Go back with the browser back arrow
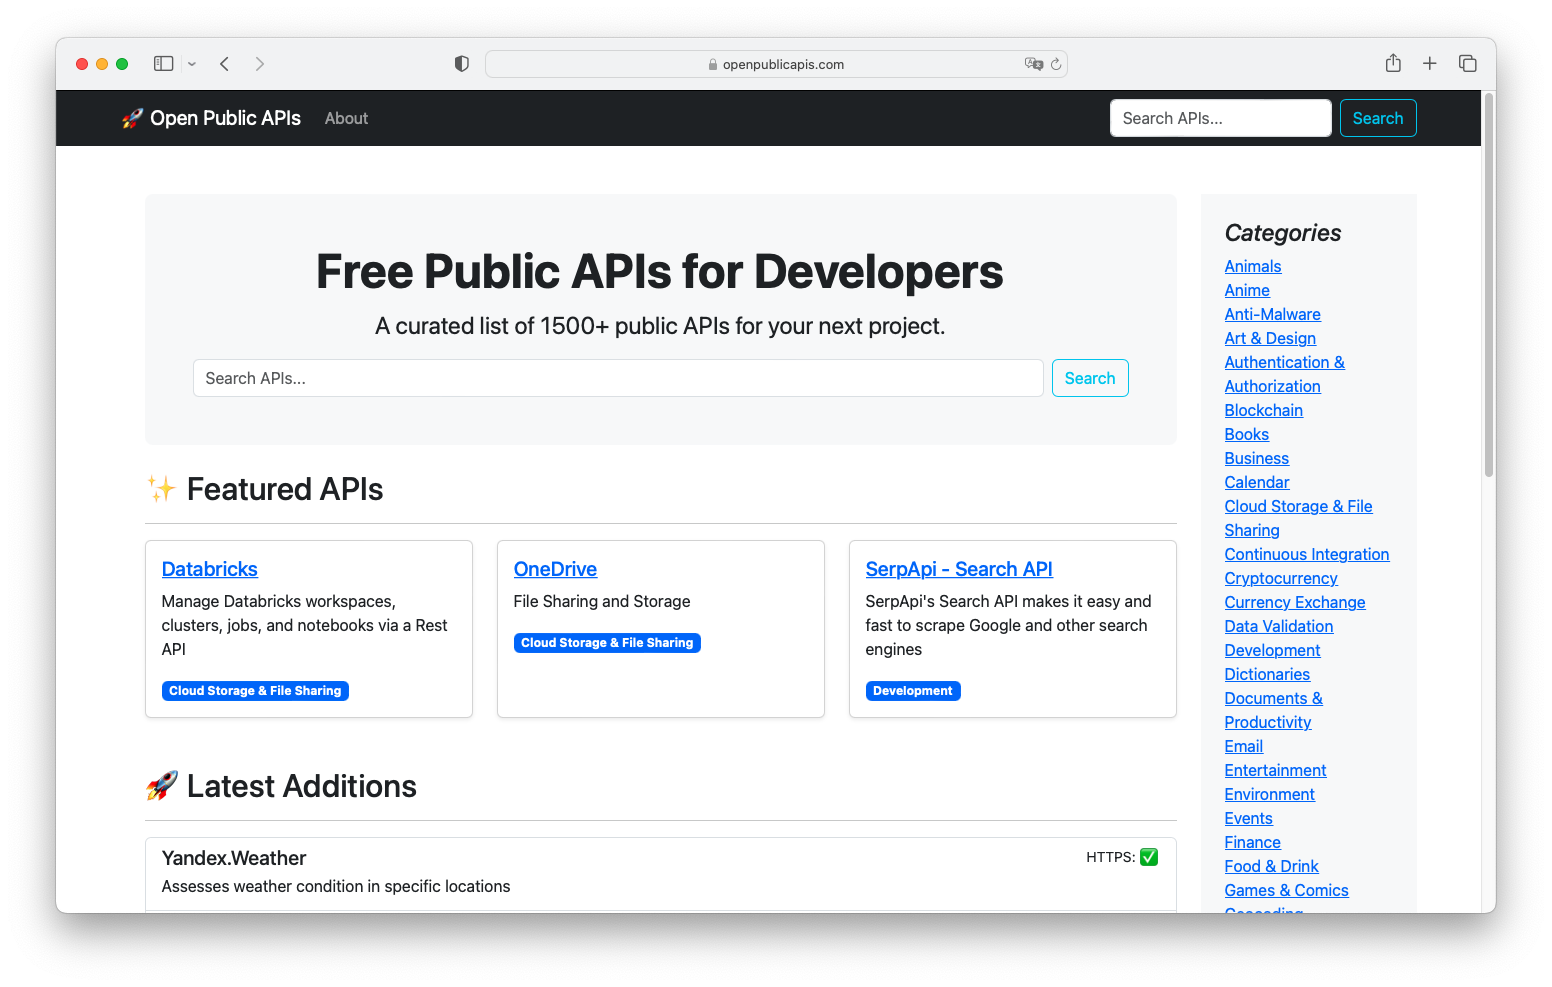The image size is (1552, 987). [225, 64]
